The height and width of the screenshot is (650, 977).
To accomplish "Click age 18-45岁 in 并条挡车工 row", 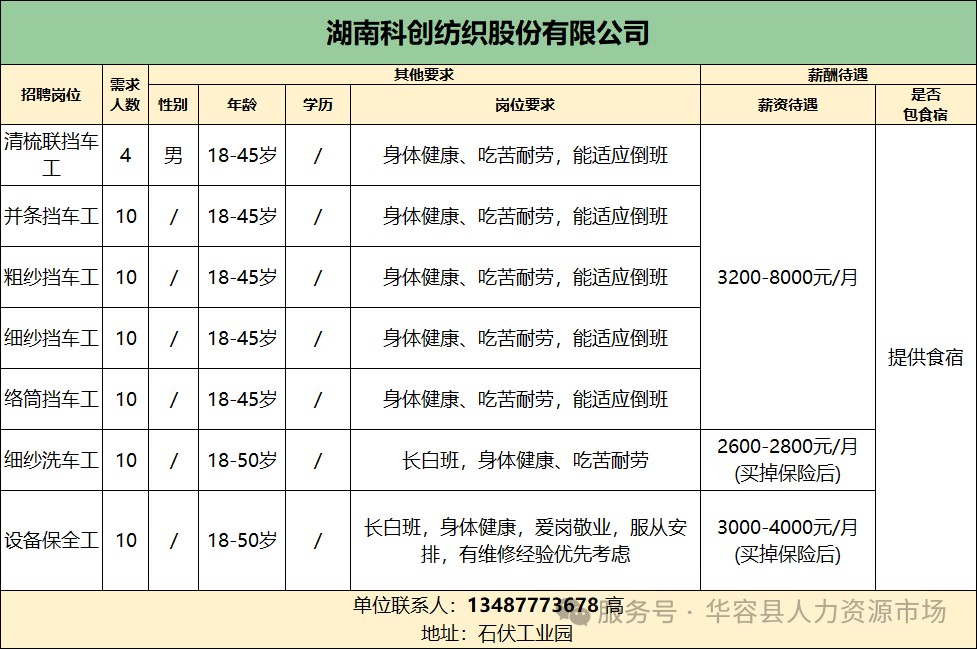I will coord(242,216).
